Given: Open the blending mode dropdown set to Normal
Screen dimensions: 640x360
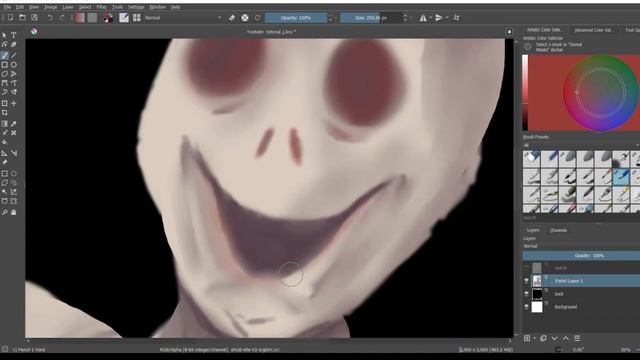Looking at the screenshot, I should 183,18.
